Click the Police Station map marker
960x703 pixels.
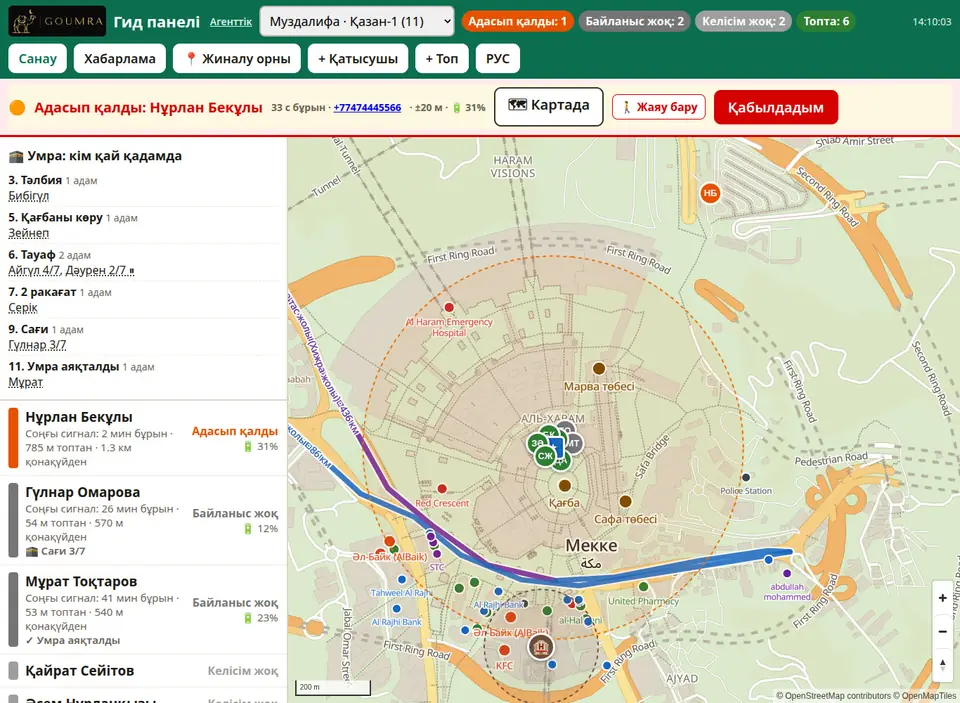click(746, 477)
